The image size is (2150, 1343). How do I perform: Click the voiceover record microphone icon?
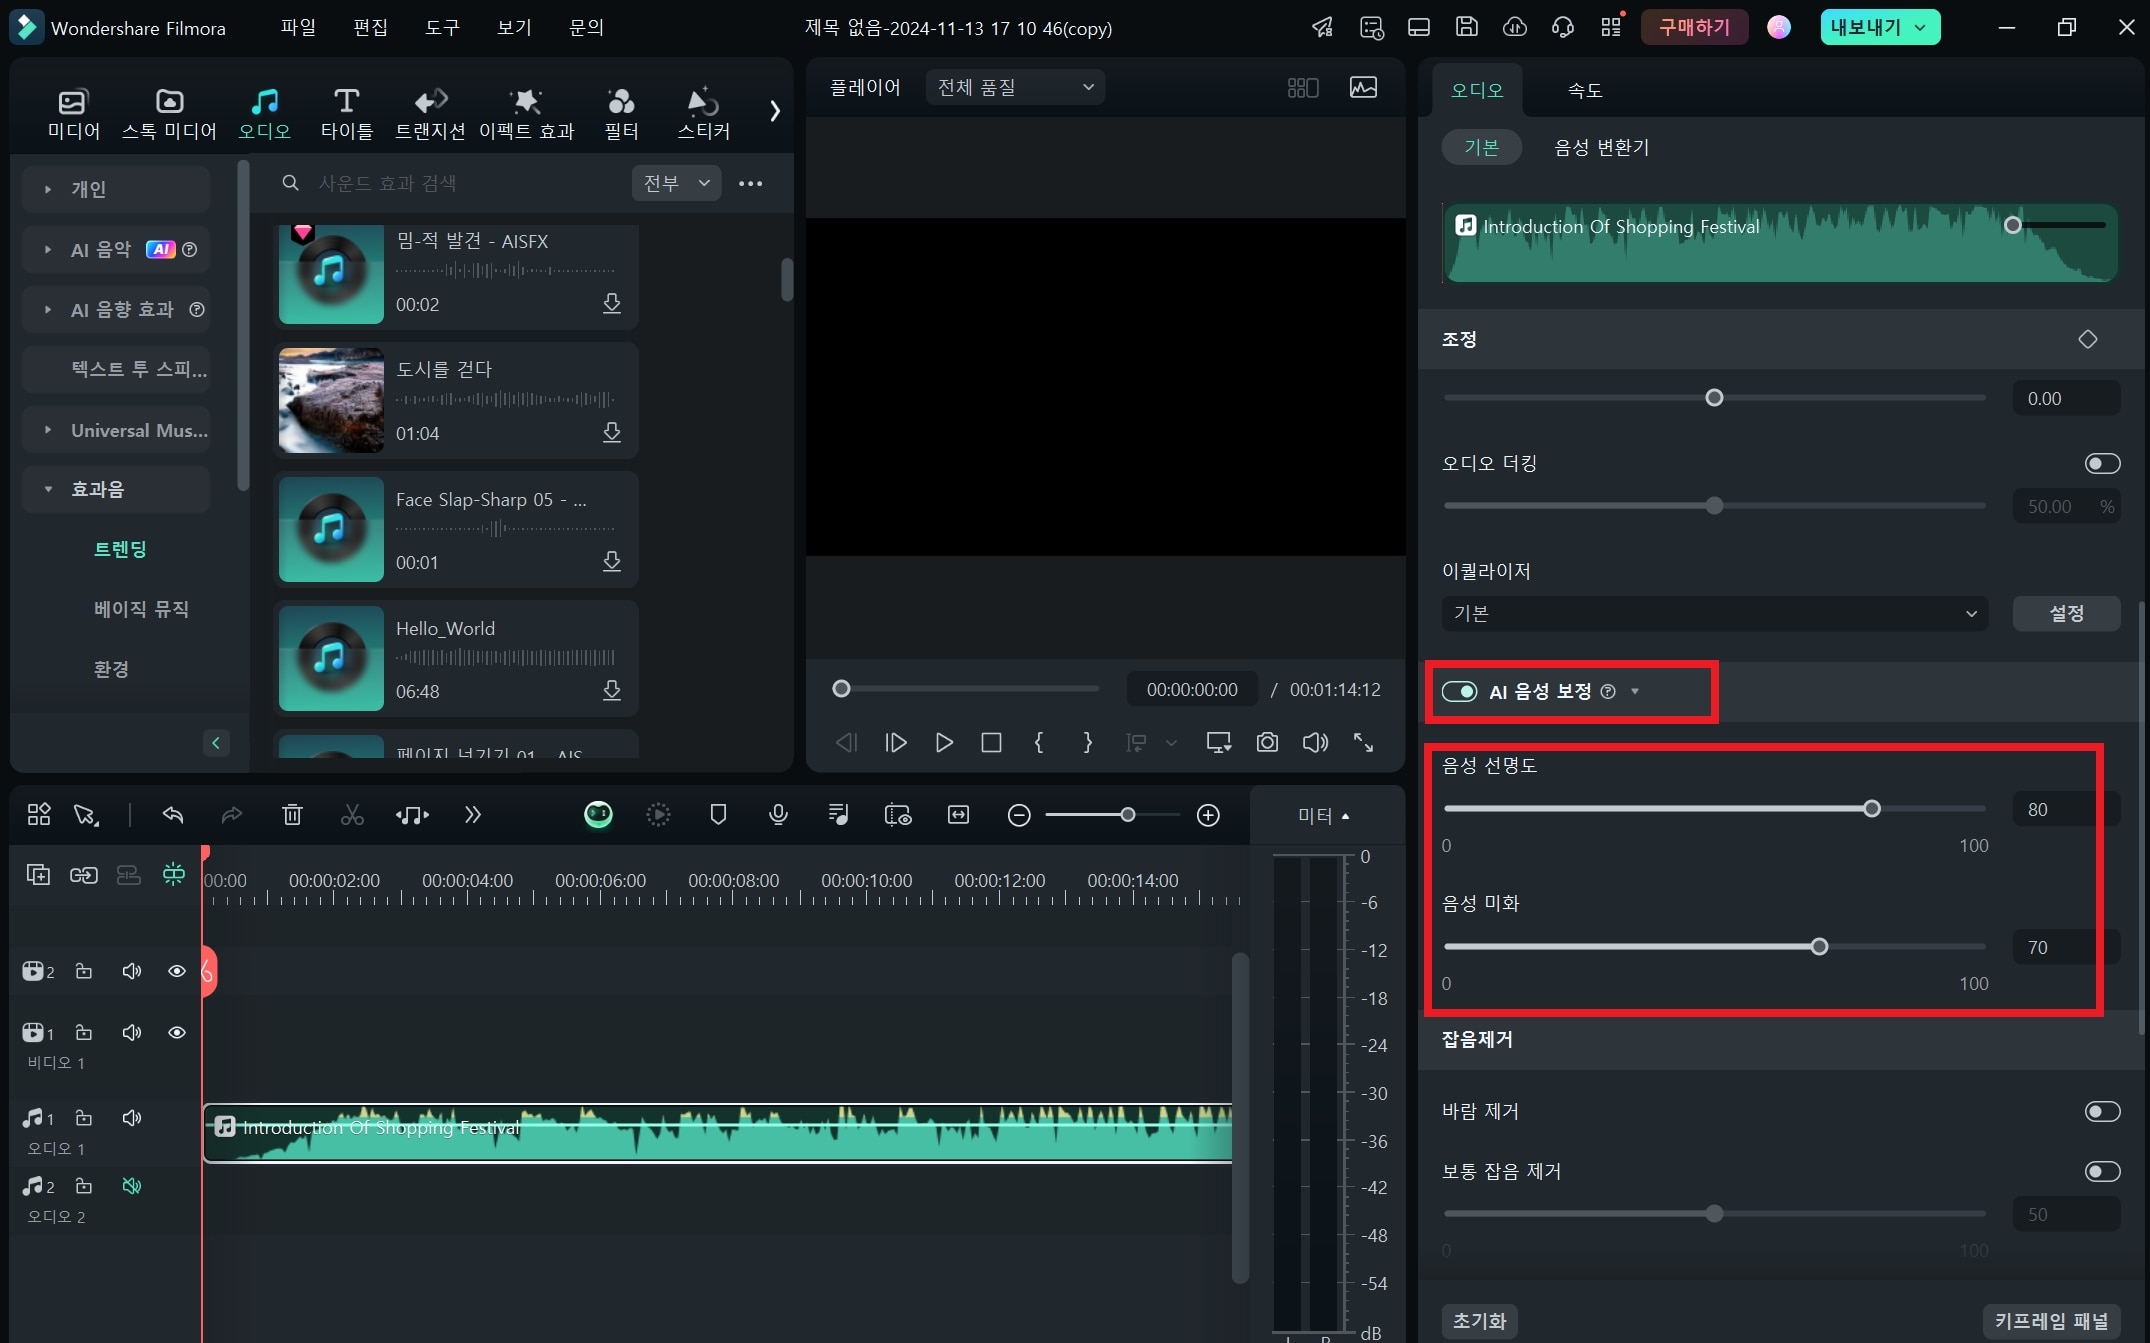(776, 815)
